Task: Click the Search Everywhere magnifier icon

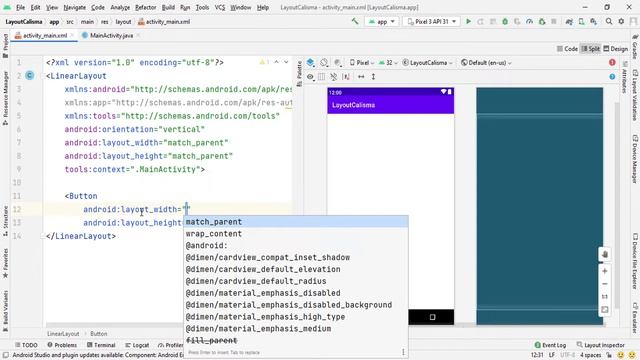Action: pyautogui.click(x=609, y=21)
